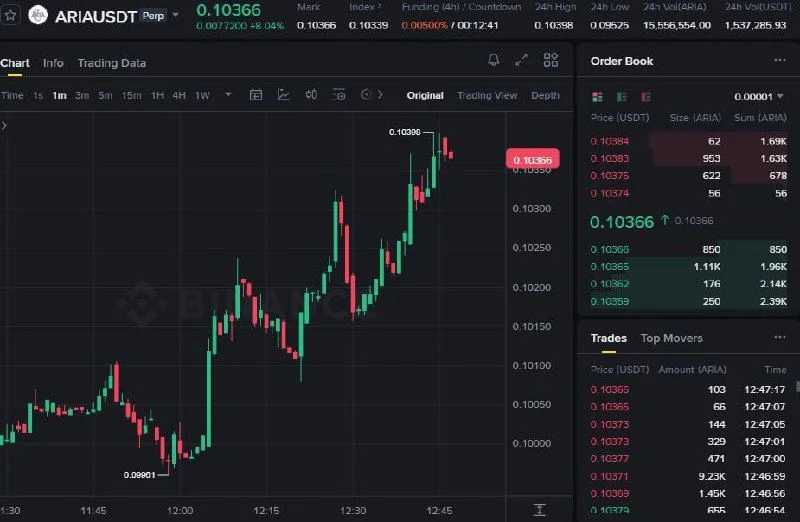Click the Funding (4h) / Countdown label
800x522 pixels.
[x=461, y=7]
